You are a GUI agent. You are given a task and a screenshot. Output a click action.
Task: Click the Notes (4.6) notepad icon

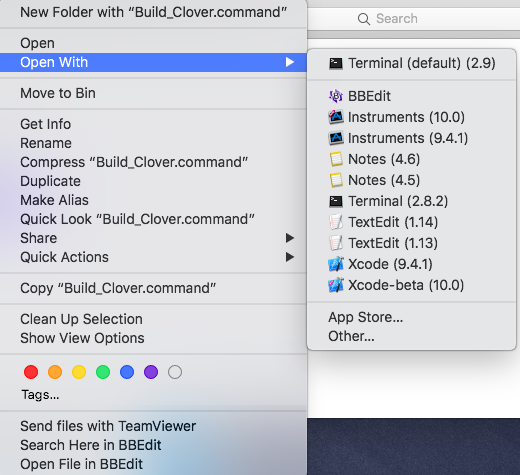336,159
